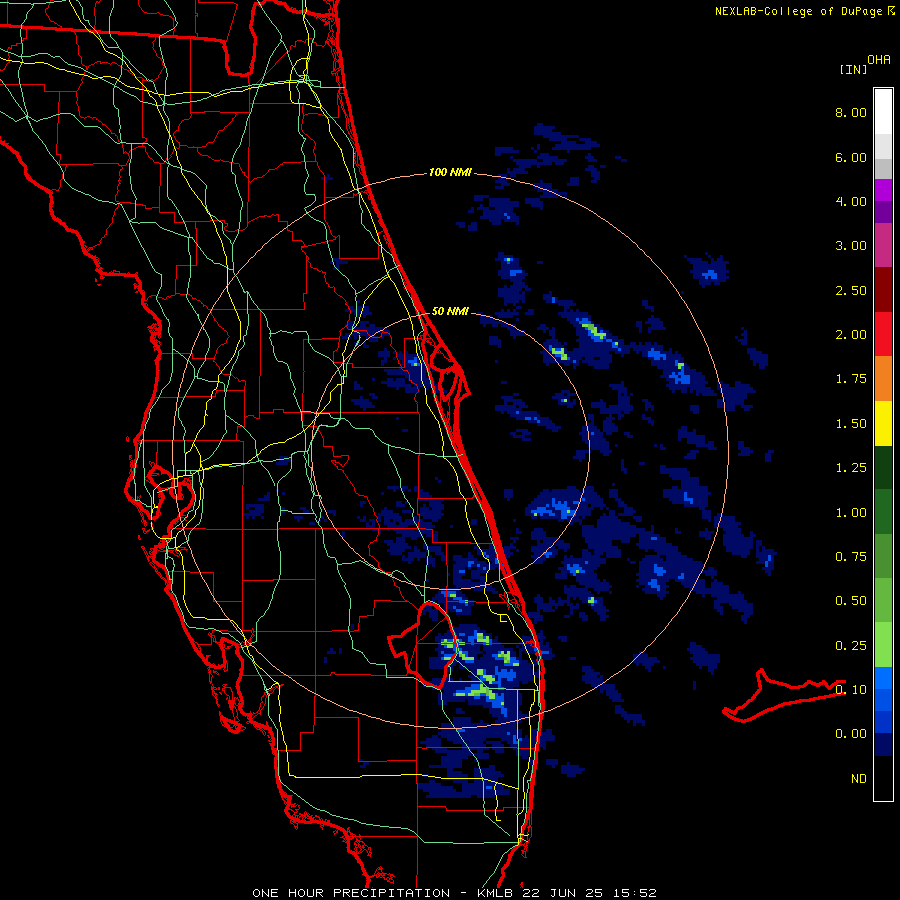
Task: Click the 1.00 legend value
Action: coord(851,513)
